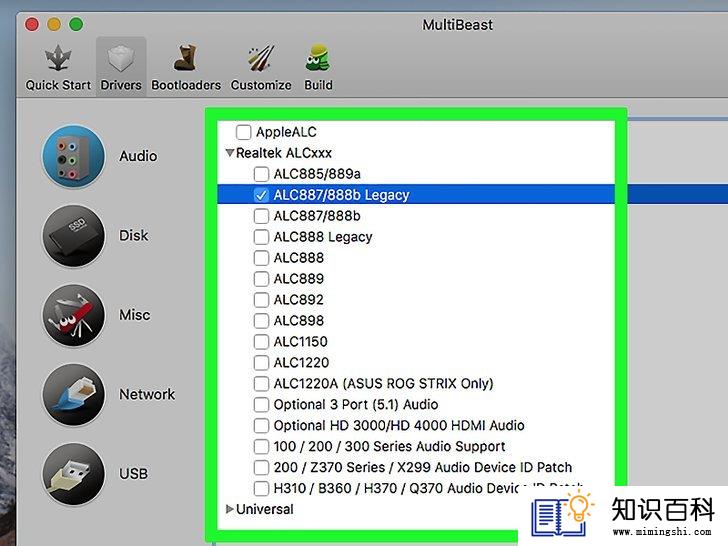The width and height of the screenshot is (728, 546).
Task: Select the ALC888 Legacy row text
Action: (323, 237)
